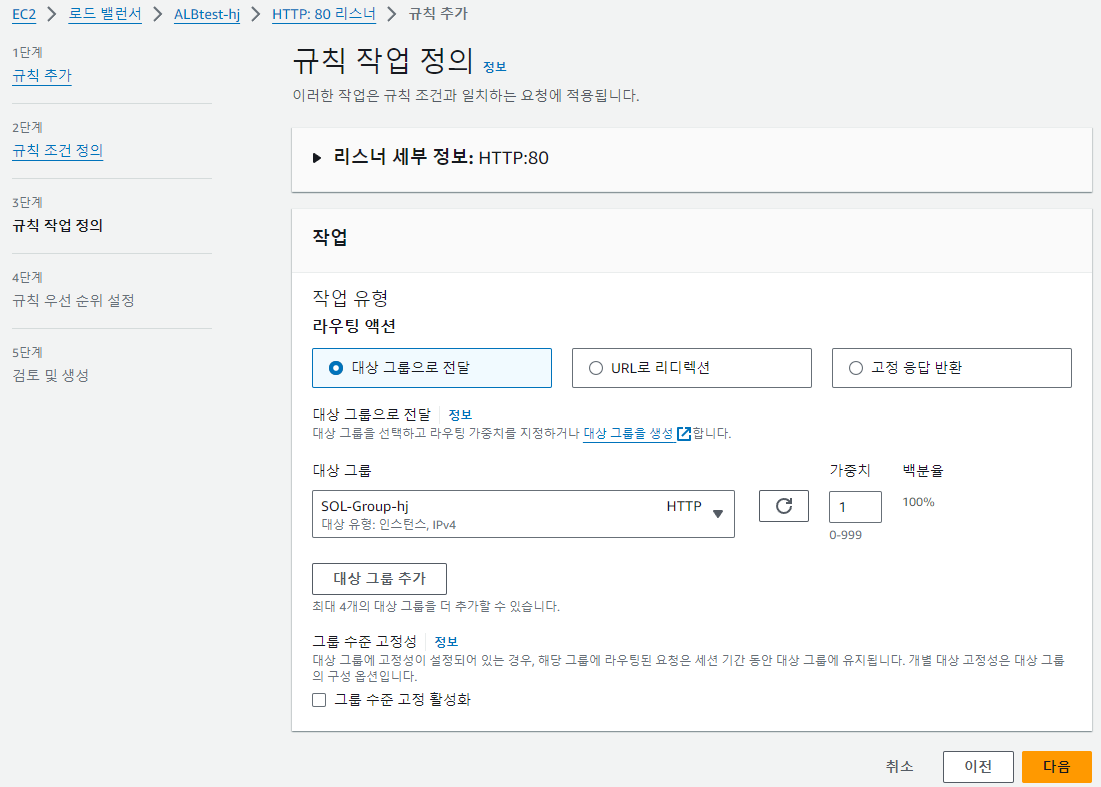This screenshot has width=1101, height=787.
Task: Go to 로드 밸런서 breadcrumb
Action: (105, 14)
